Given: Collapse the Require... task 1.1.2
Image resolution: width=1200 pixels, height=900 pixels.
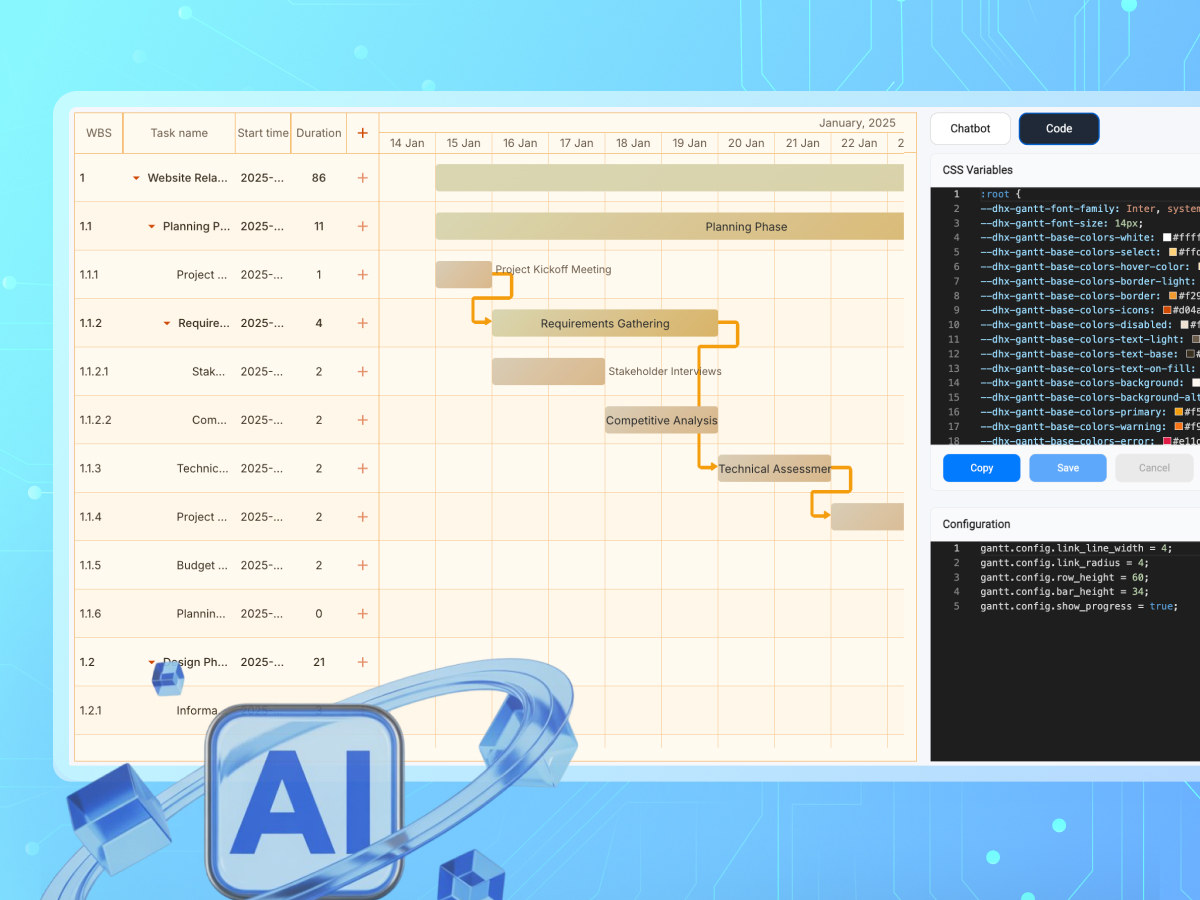Looking at the screenshot, I should click(x=167, y=324).
